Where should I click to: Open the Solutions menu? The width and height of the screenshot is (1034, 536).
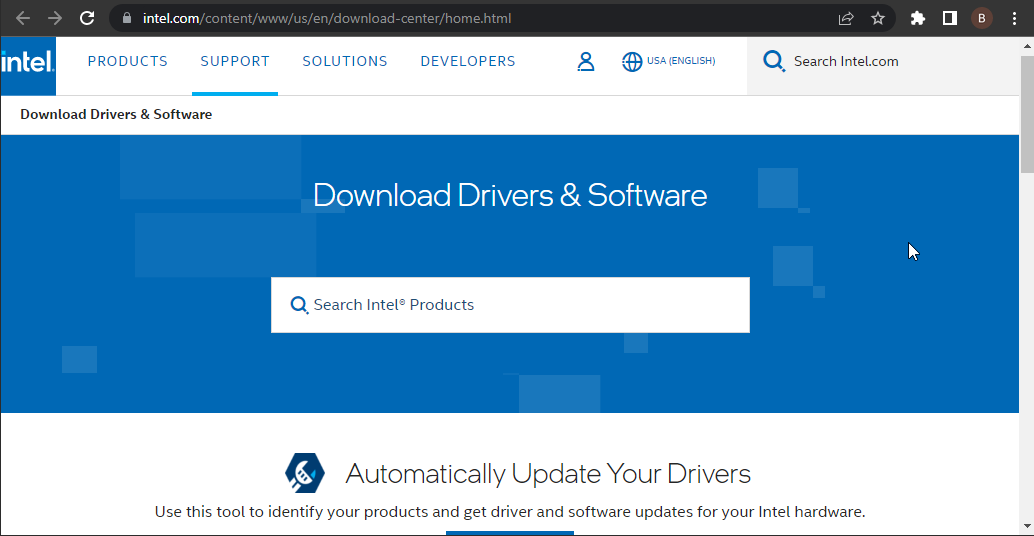tap(345, 62)
